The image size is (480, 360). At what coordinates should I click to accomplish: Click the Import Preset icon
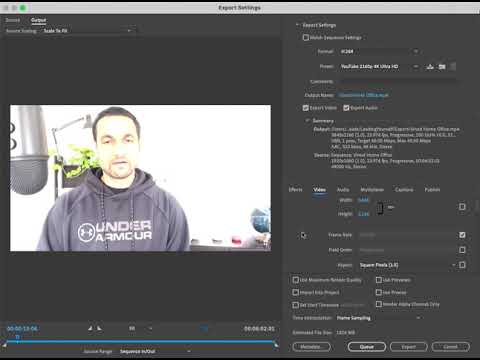442,67
